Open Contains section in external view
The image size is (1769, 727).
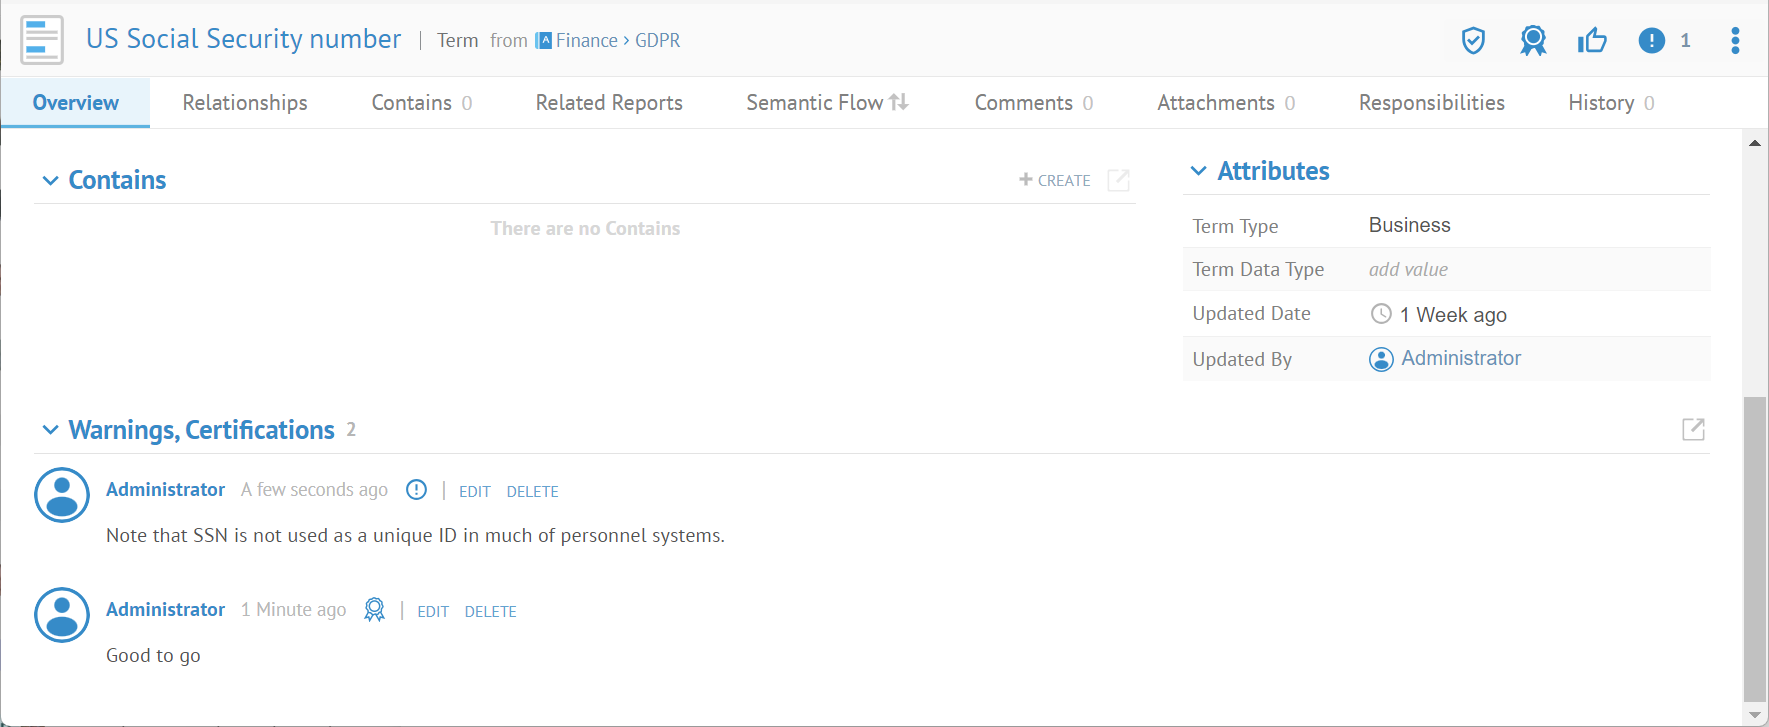pyautogui.click(x=1118, y=180)
